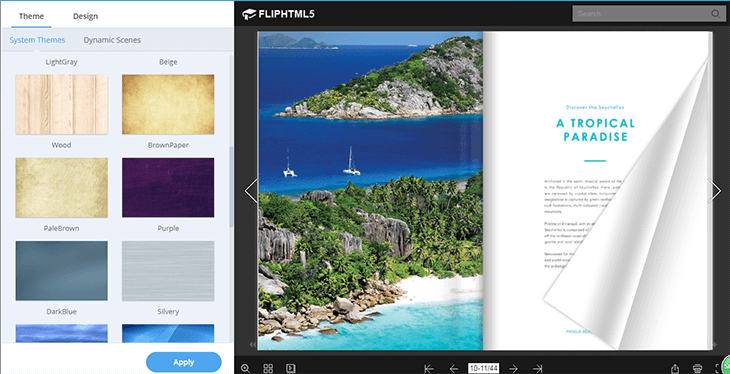Screen dimensions: 730x374
Task: Select the Wood theme thumbnail
Action: 61,104
